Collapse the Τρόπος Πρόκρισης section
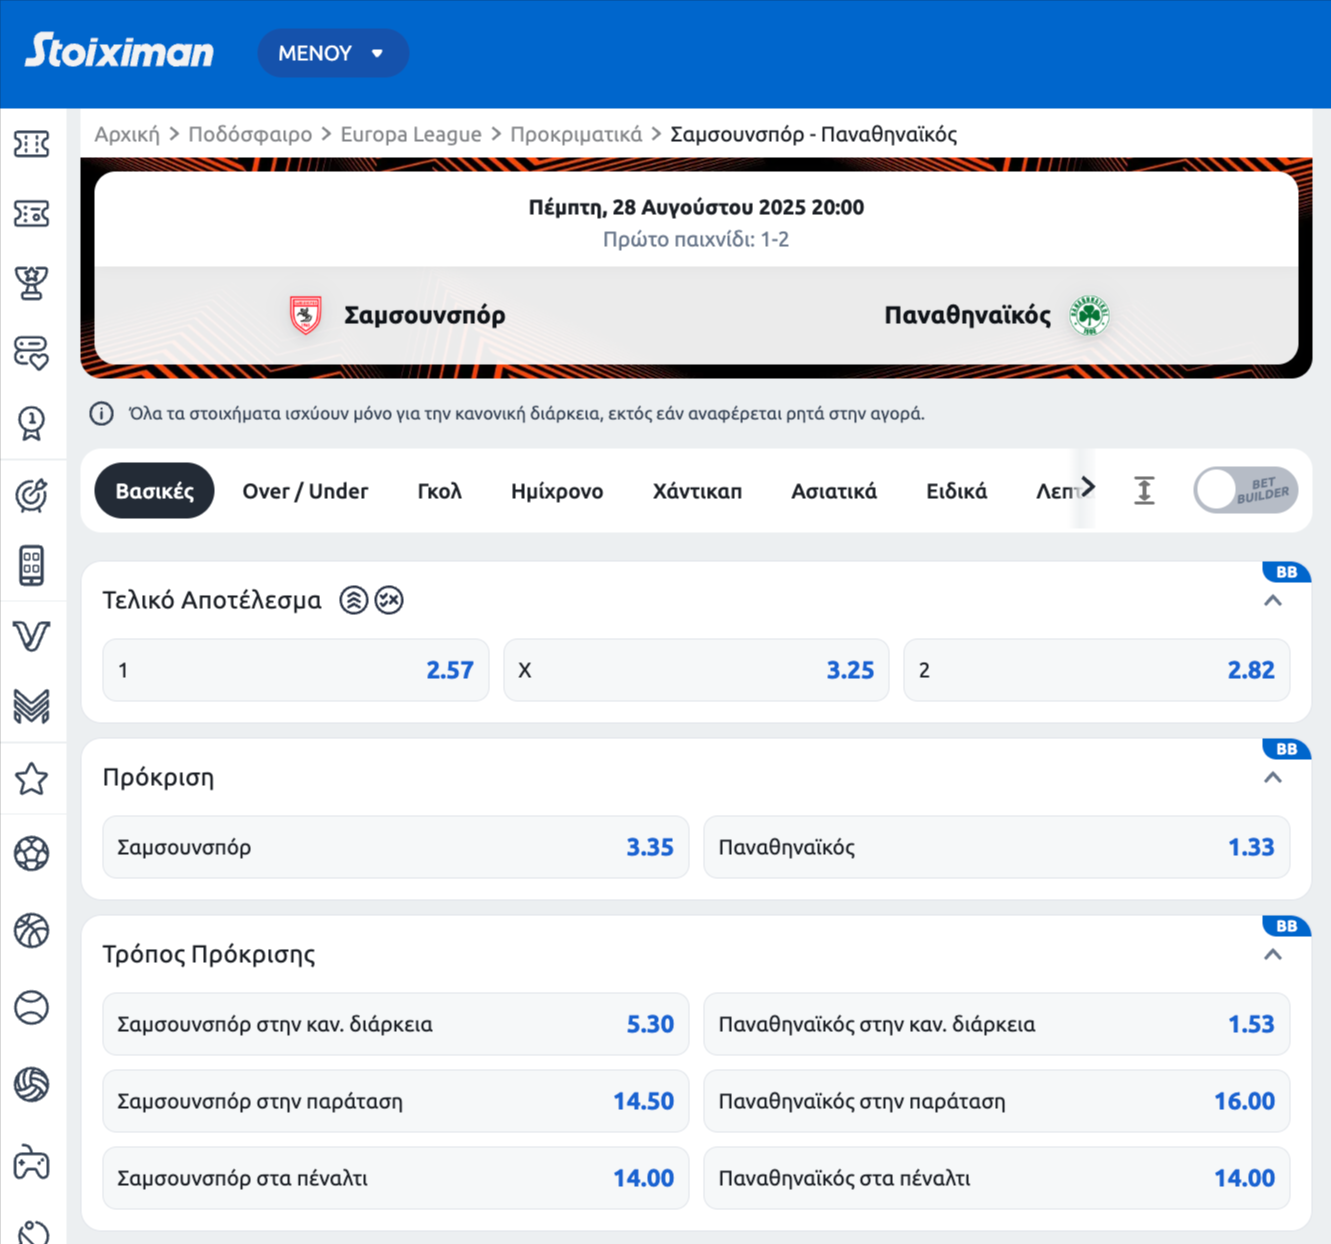This screenshot has width=1331, height=1244. [1272, 955]
